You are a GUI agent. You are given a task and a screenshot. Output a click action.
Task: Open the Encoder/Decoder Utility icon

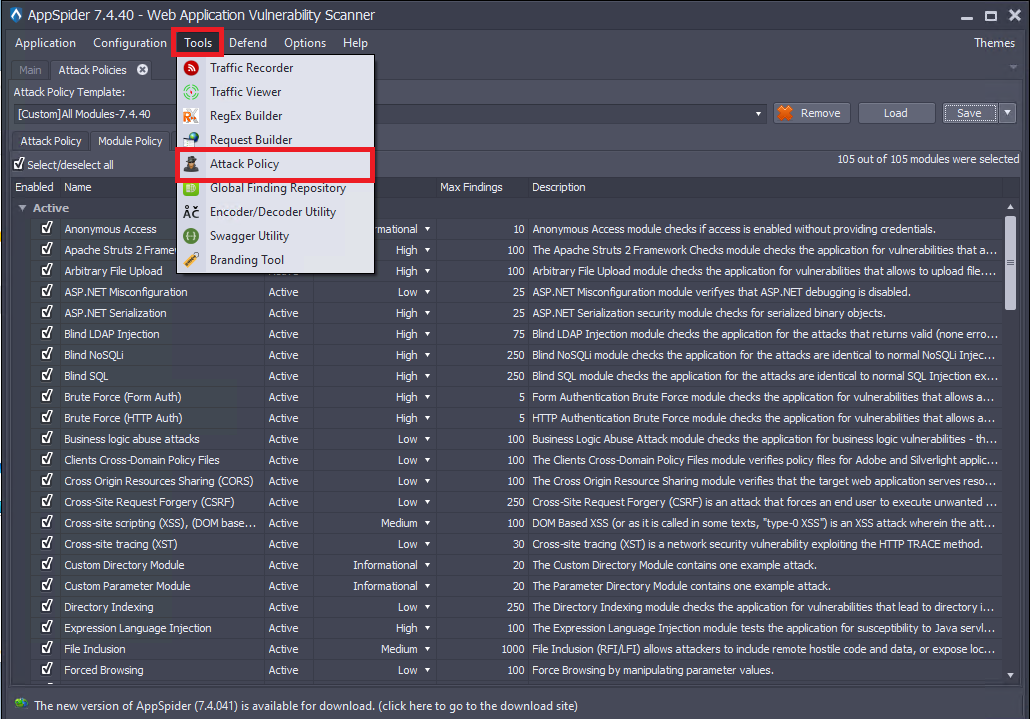[x=191, y=212]
